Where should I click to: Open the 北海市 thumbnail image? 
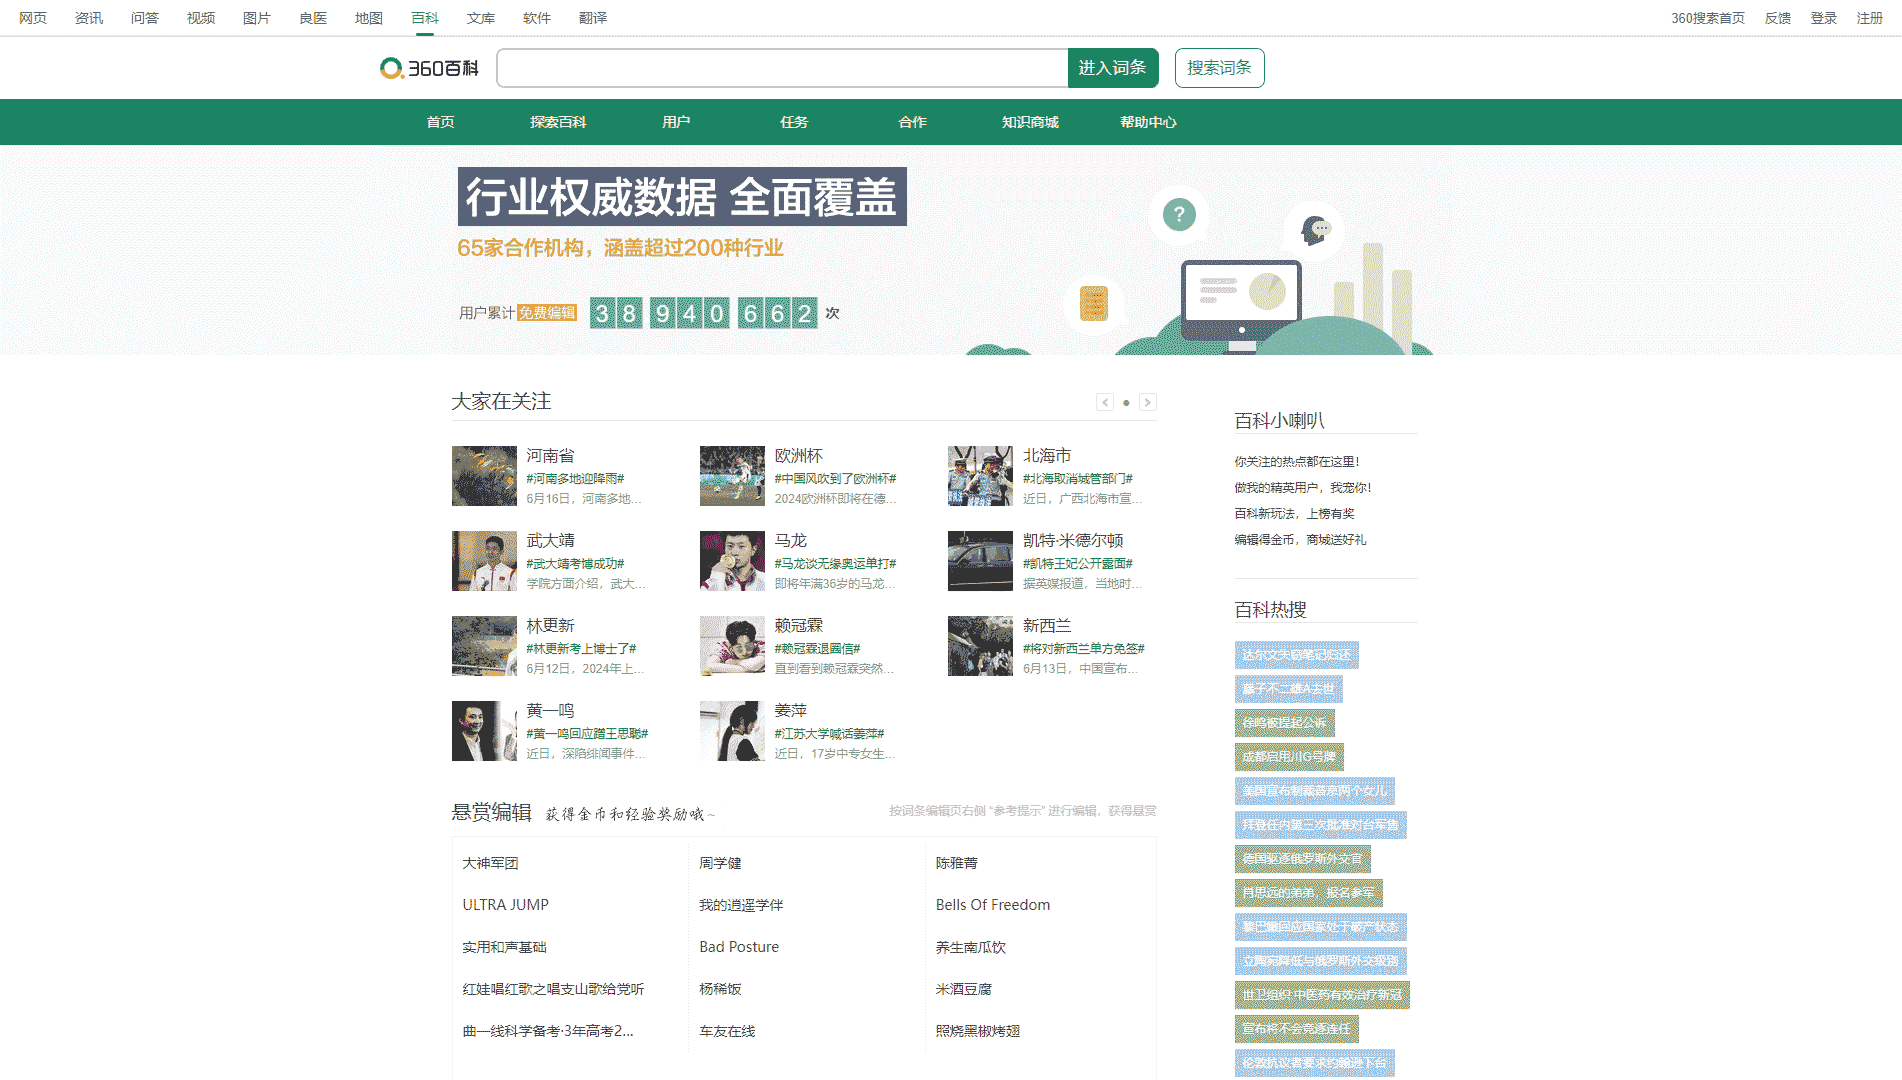pos(980,476)
